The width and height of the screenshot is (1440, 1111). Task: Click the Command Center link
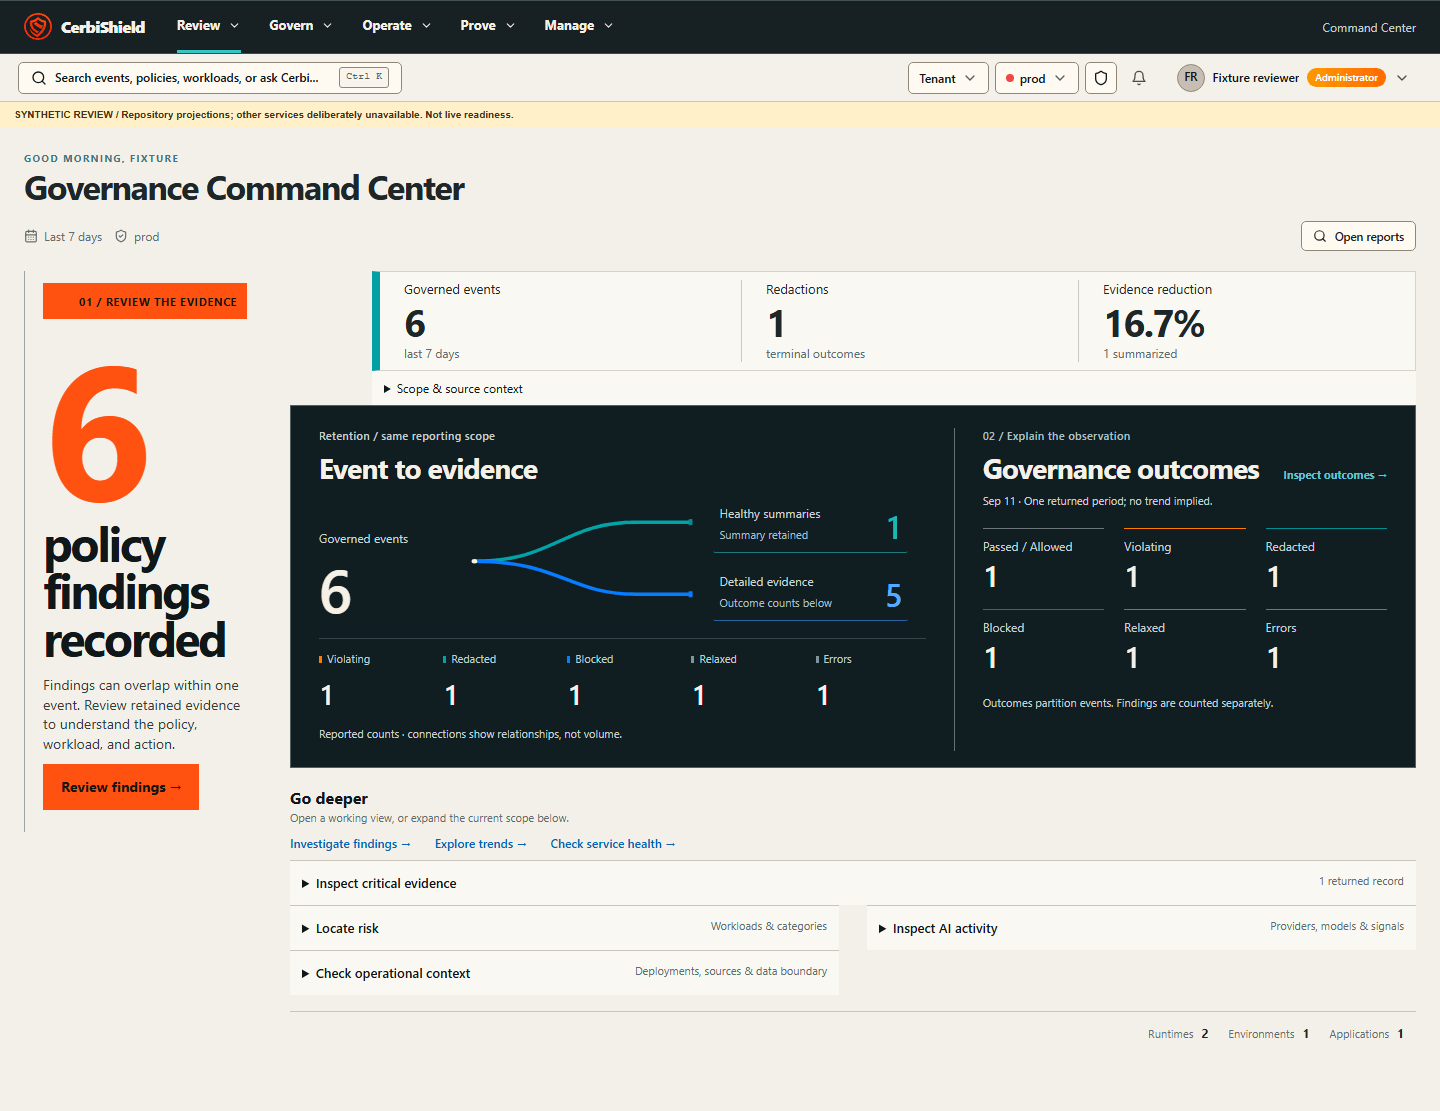1369,28
